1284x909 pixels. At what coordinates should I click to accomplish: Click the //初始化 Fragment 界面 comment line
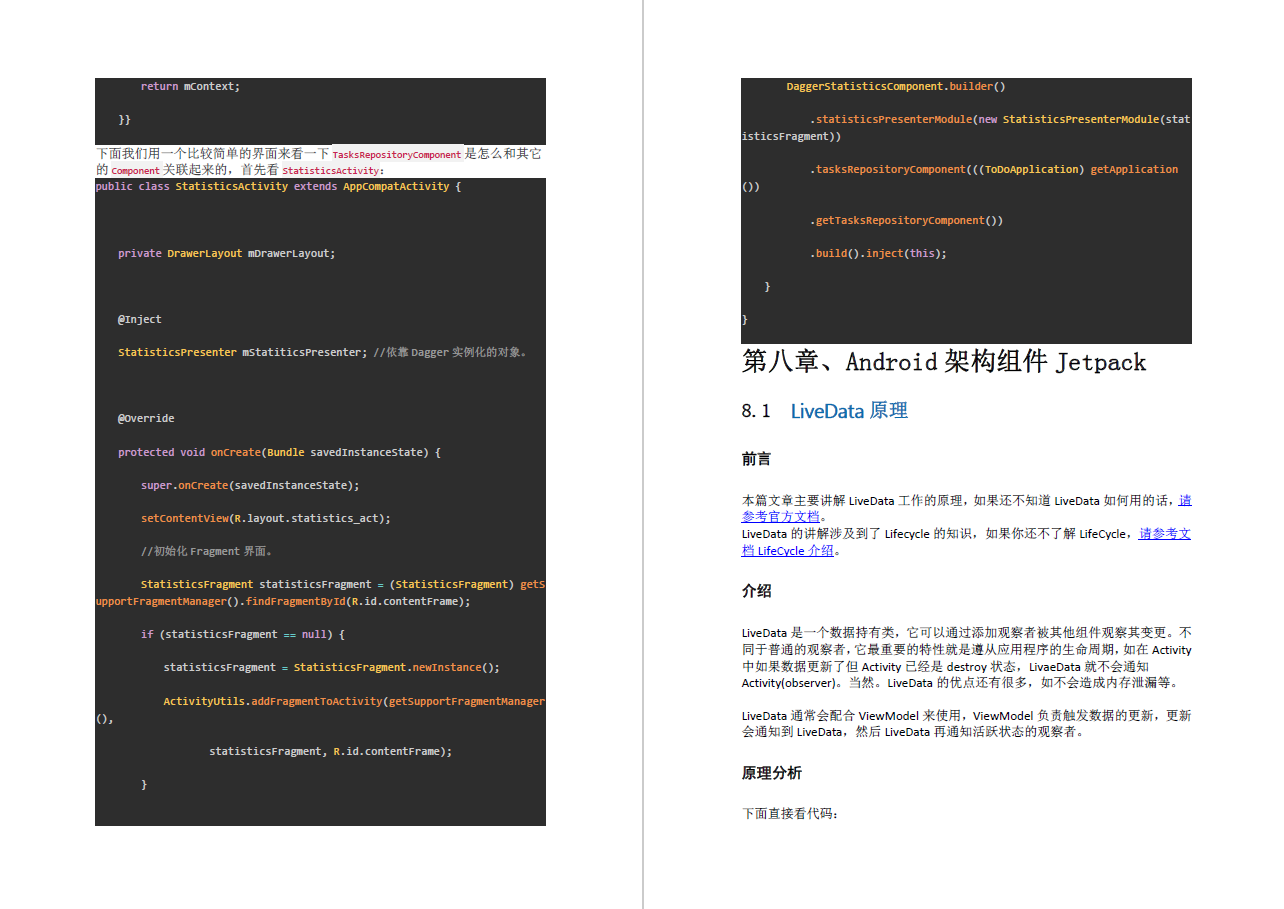pyautogui.click(x=207, y=551)
